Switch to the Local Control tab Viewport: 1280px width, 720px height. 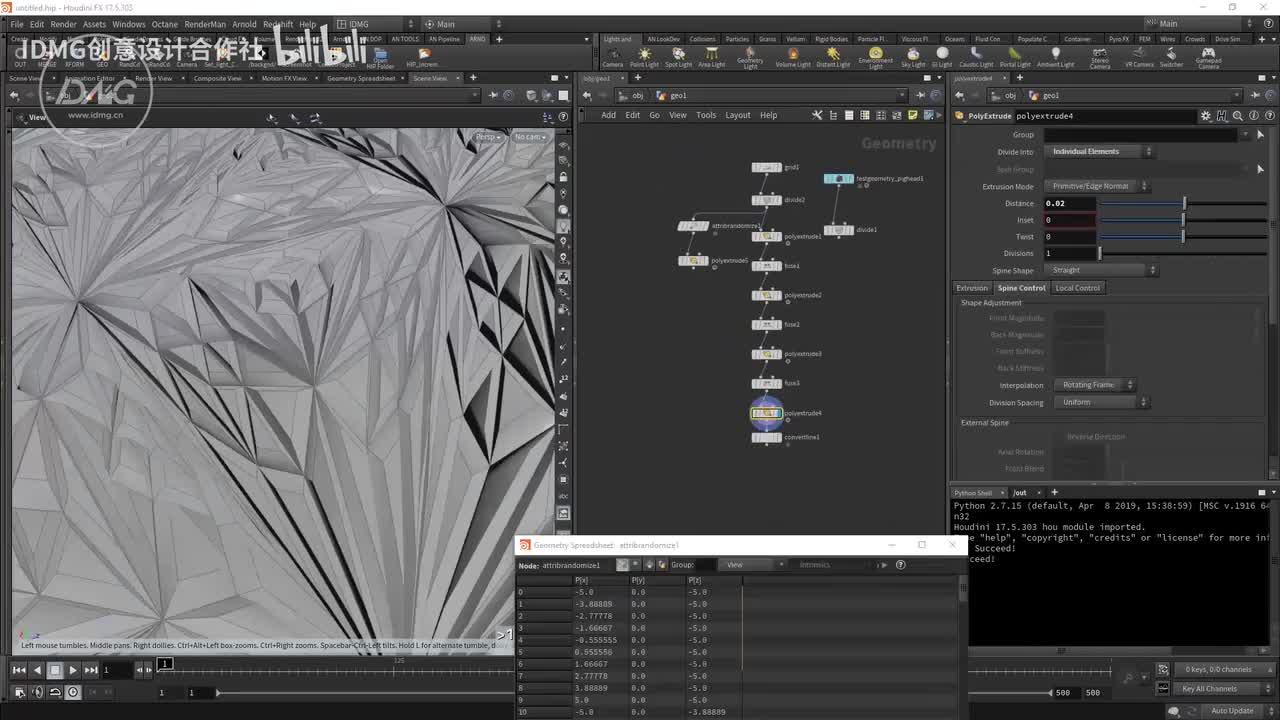[x=1077, y=288]
